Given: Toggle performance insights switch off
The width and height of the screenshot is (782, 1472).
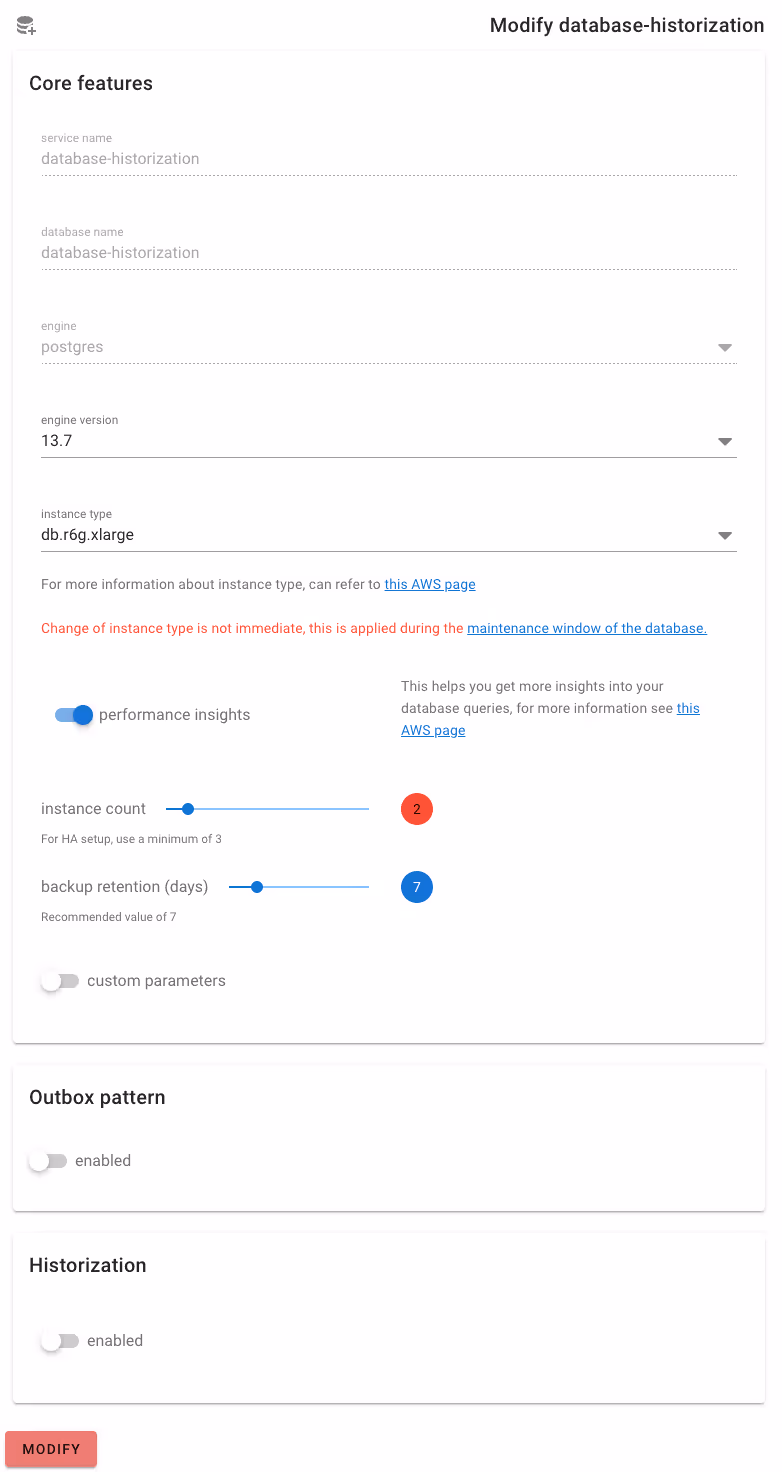Looking at the screenshot, I should point(74,715).
